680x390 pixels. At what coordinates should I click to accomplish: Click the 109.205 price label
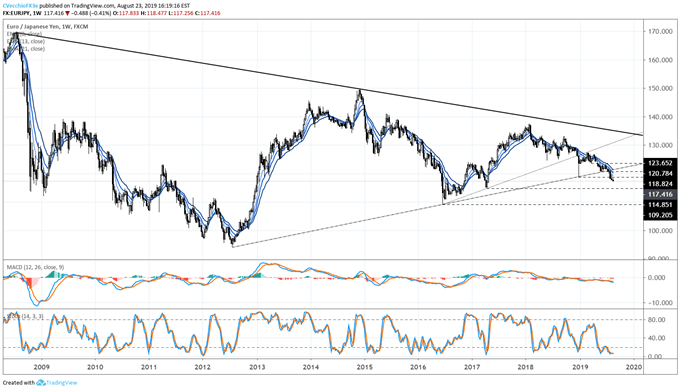660,215
